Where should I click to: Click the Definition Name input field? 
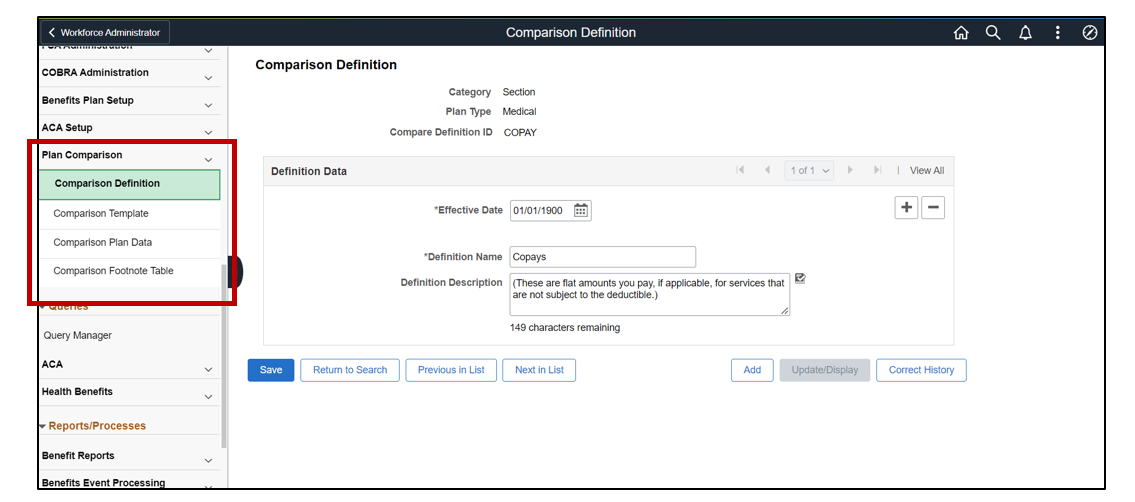(x=602, y=257)
